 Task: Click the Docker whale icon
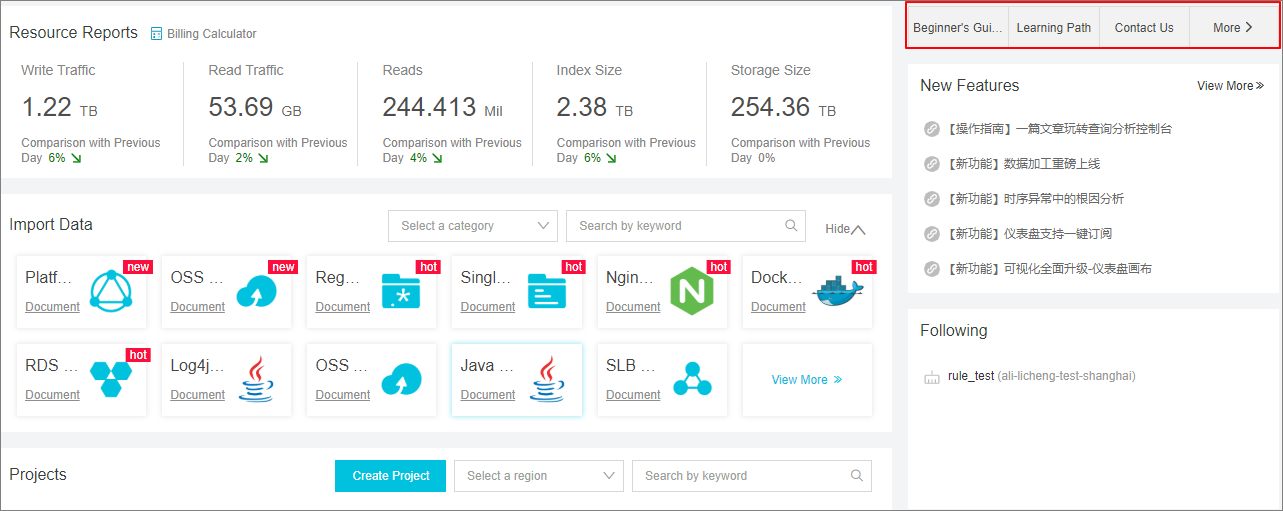tap(838, 291)
